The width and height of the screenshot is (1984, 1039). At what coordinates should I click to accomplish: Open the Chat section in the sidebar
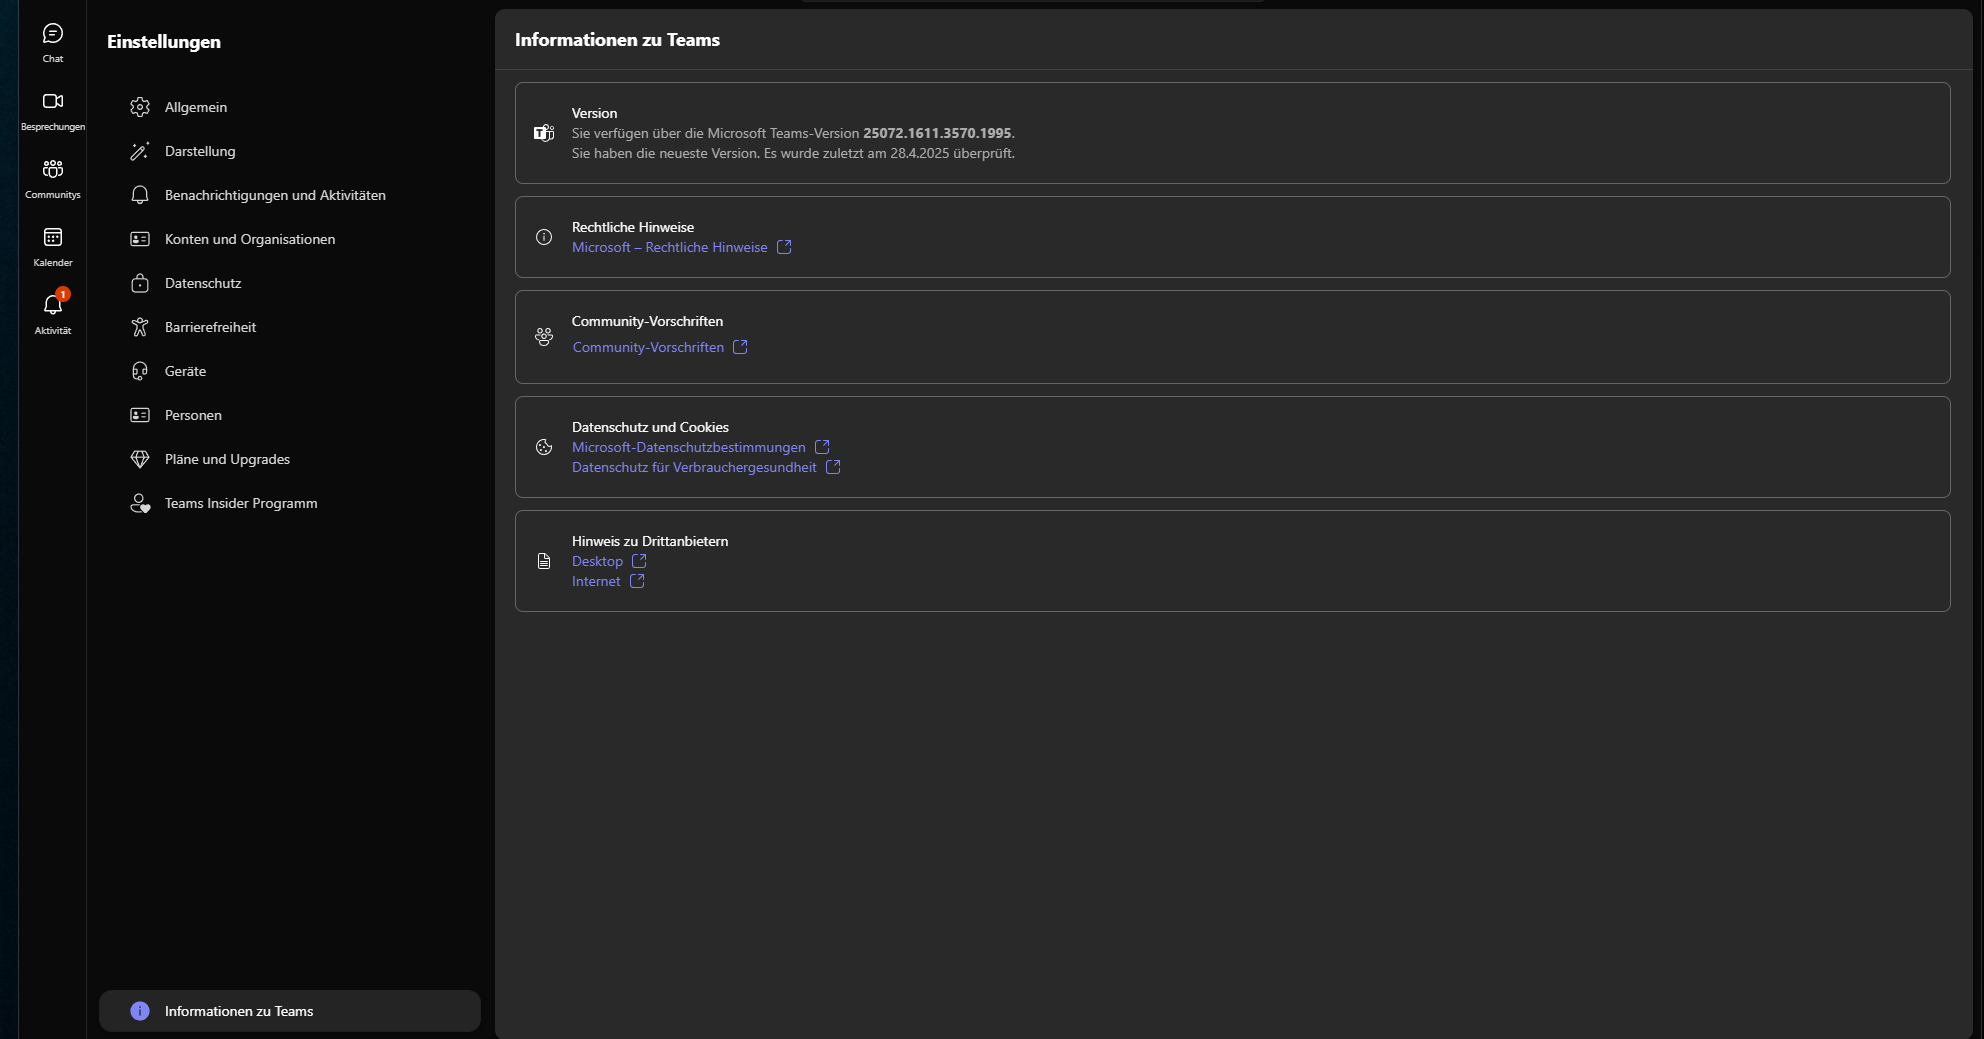(52, 40)
